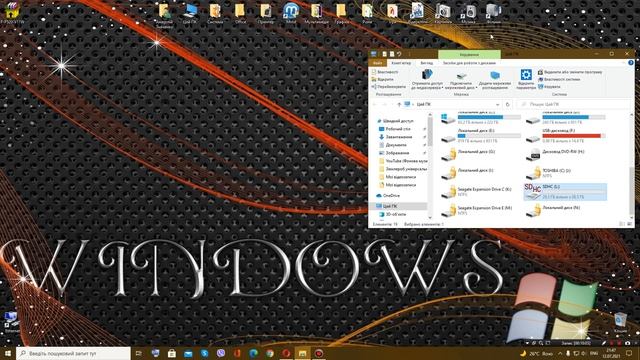Switch to the 'Комп'ютер' ribbon tab
The image size is (640, 360).
point(401,63)
